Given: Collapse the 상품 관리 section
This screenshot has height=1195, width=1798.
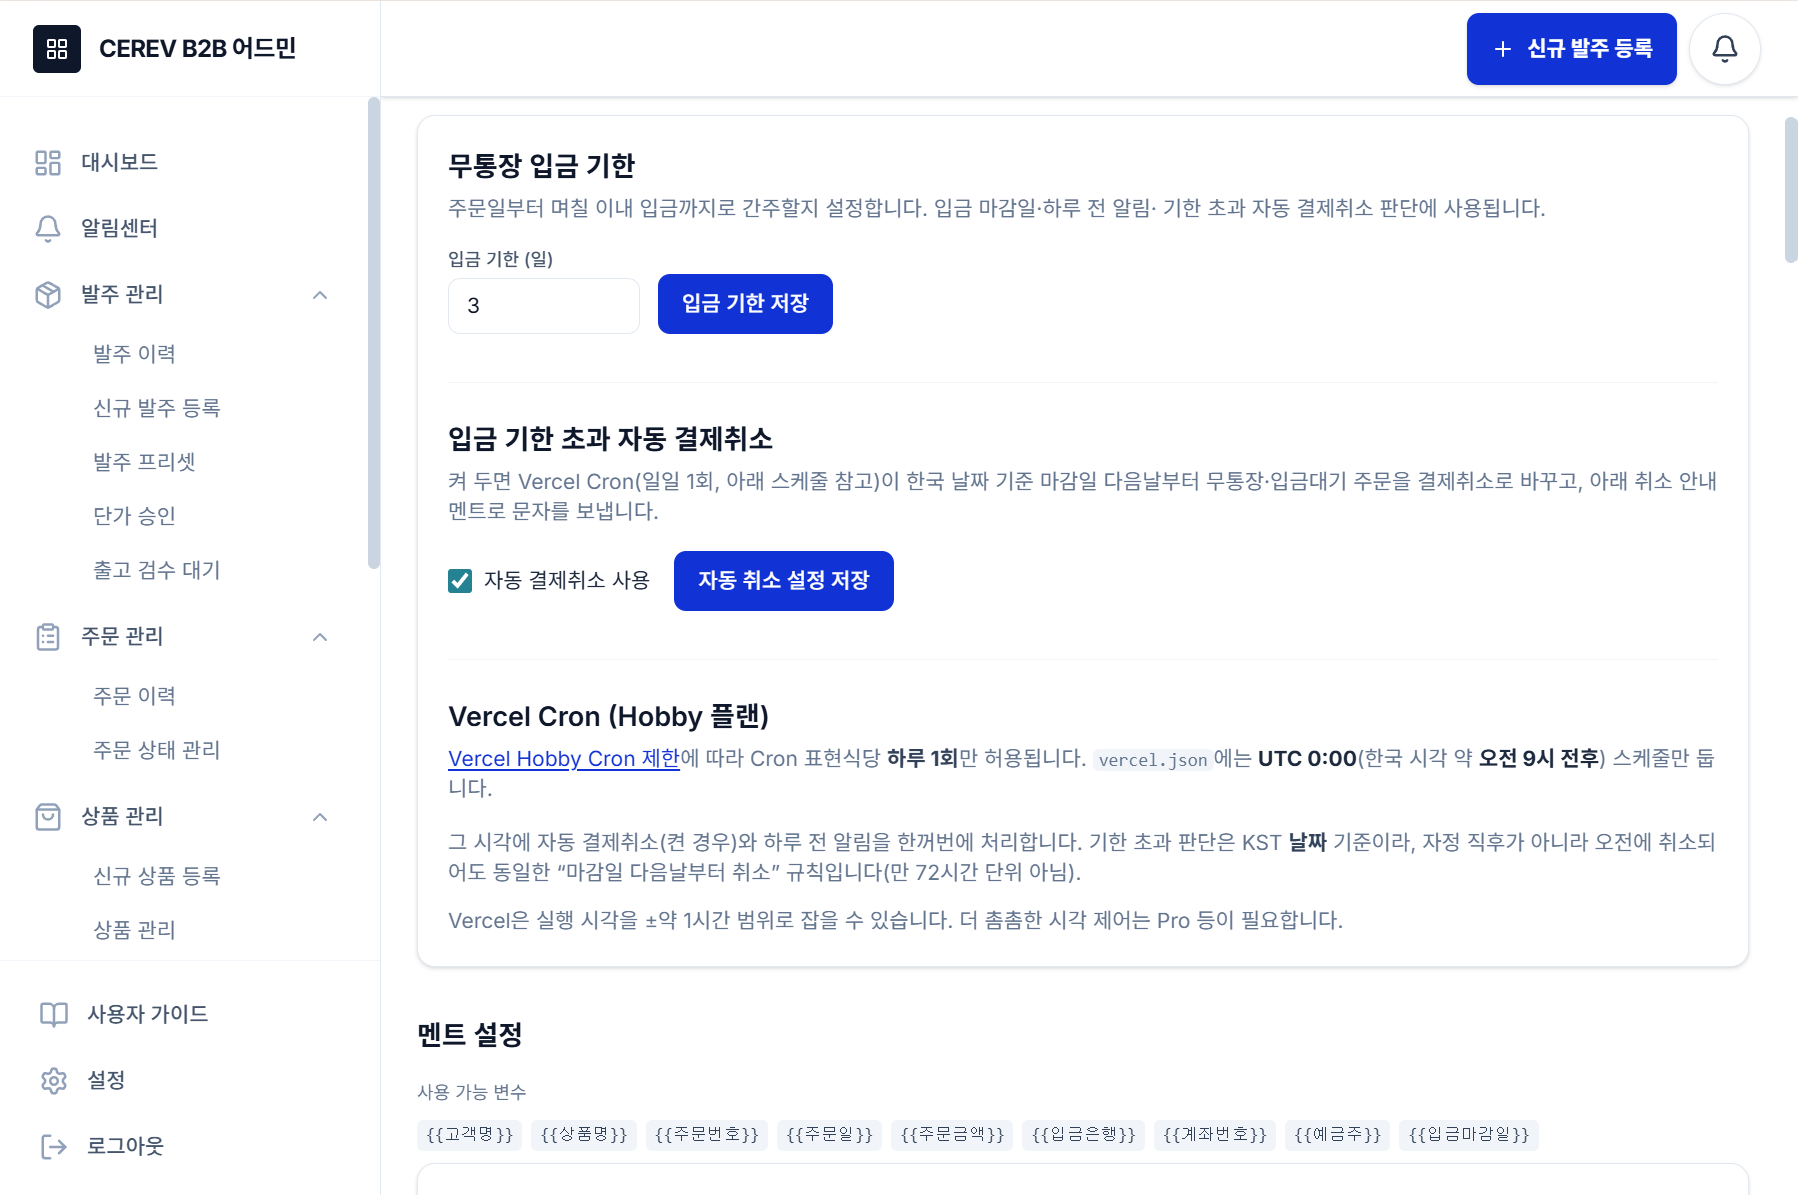Looking at the screenshot, I should coord(320,816).
